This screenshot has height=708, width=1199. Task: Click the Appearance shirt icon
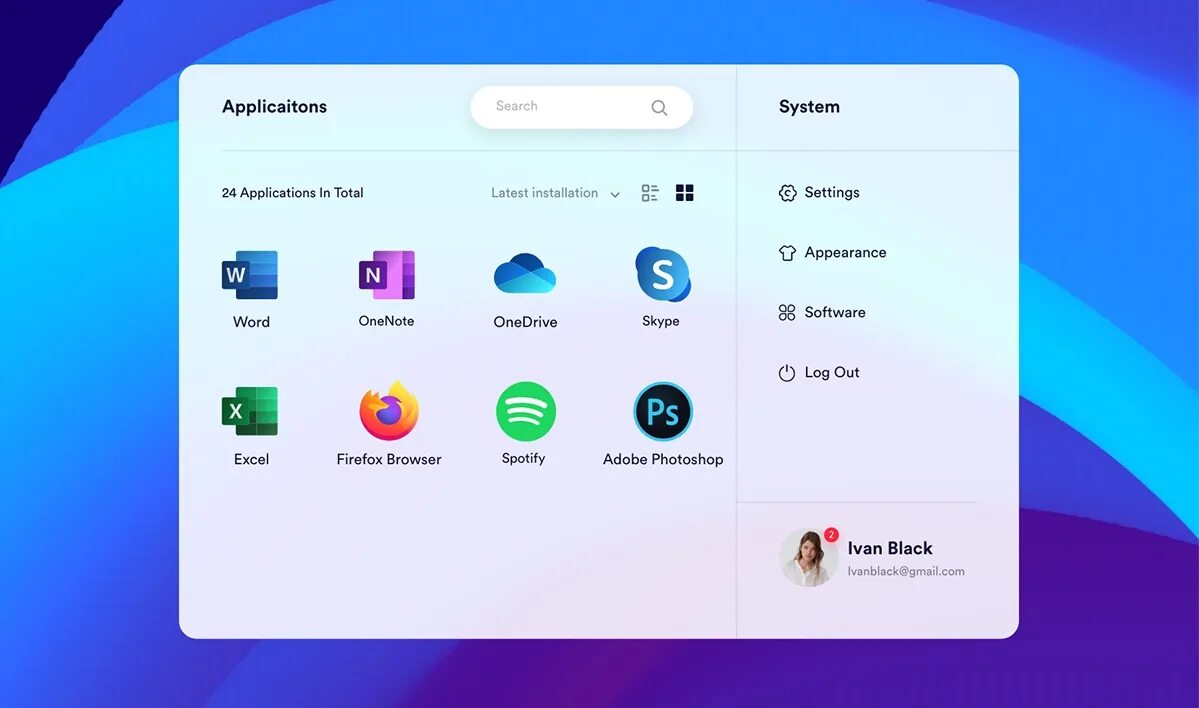787,253
